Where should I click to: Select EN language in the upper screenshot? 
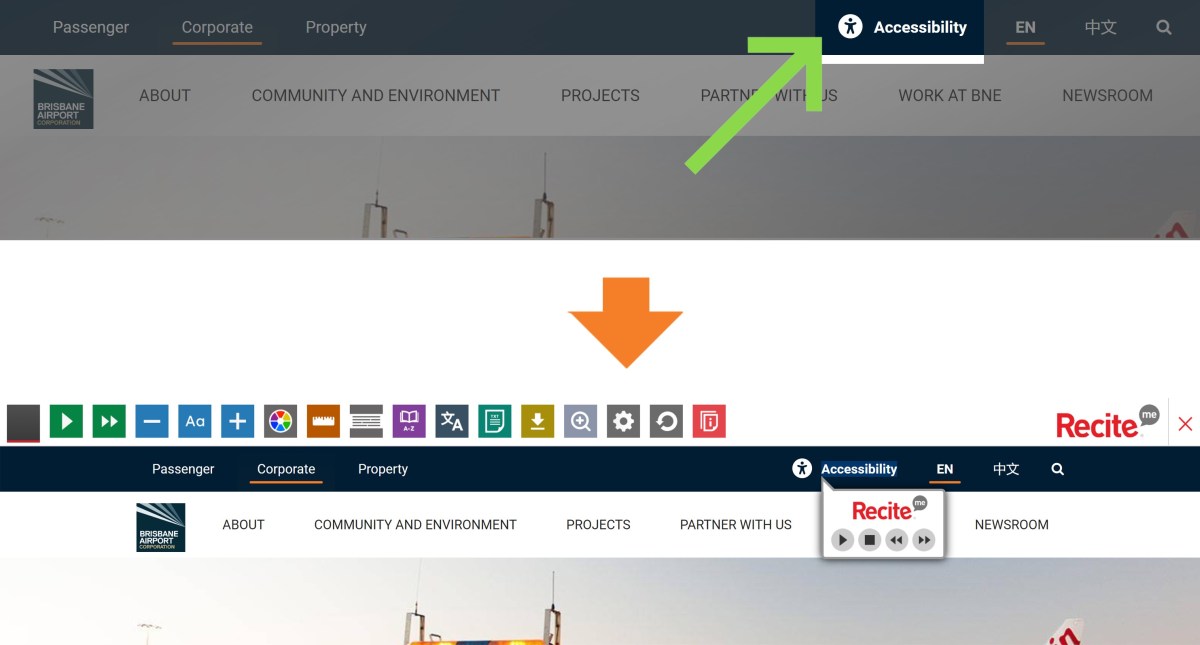tap(1026, 28)
